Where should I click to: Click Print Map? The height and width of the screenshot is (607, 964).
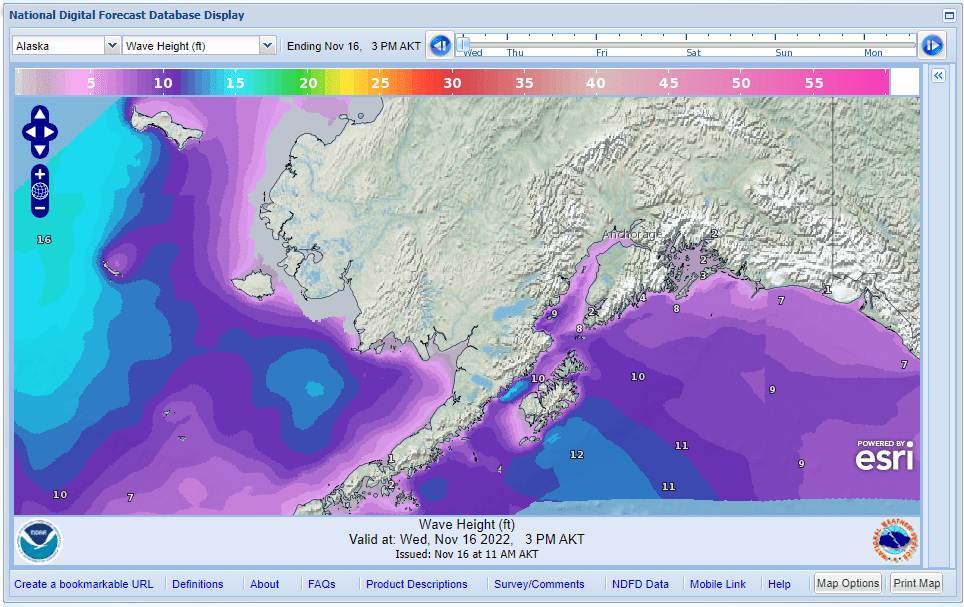pos(915,583)
